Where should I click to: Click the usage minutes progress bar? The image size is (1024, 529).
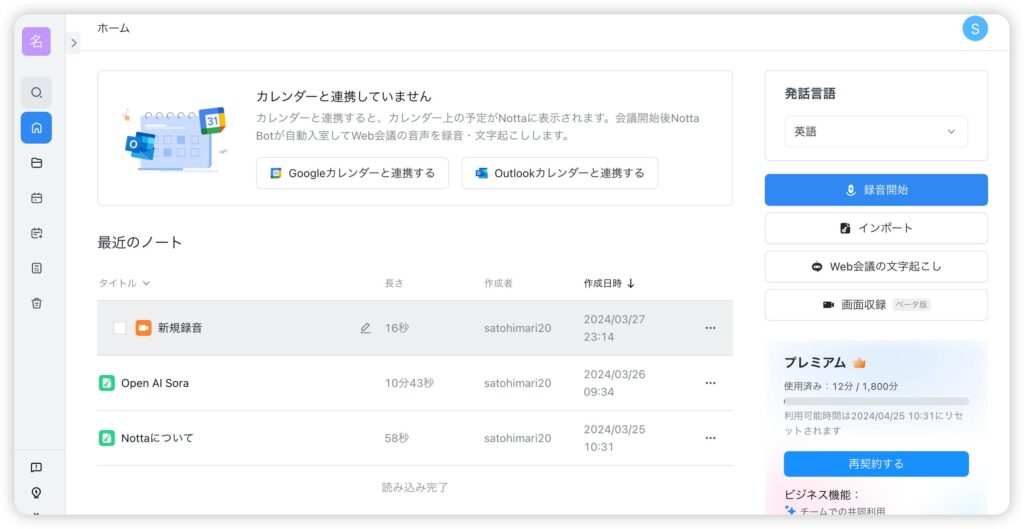pyautogui.click(x=875, y=401)
